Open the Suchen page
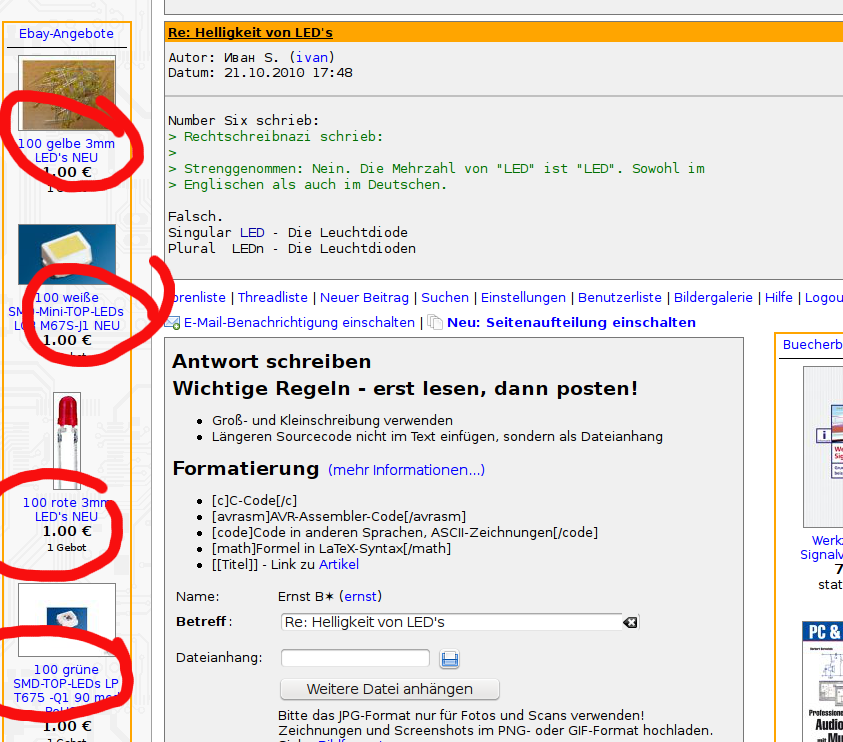Screen dimensions: 843x742 445,297
